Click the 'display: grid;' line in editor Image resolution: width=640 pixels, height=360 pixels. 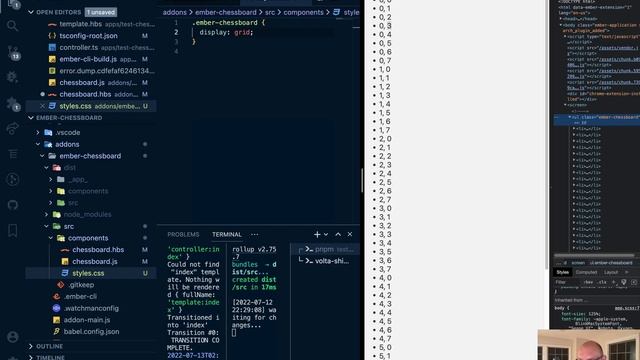click(226, 32)
